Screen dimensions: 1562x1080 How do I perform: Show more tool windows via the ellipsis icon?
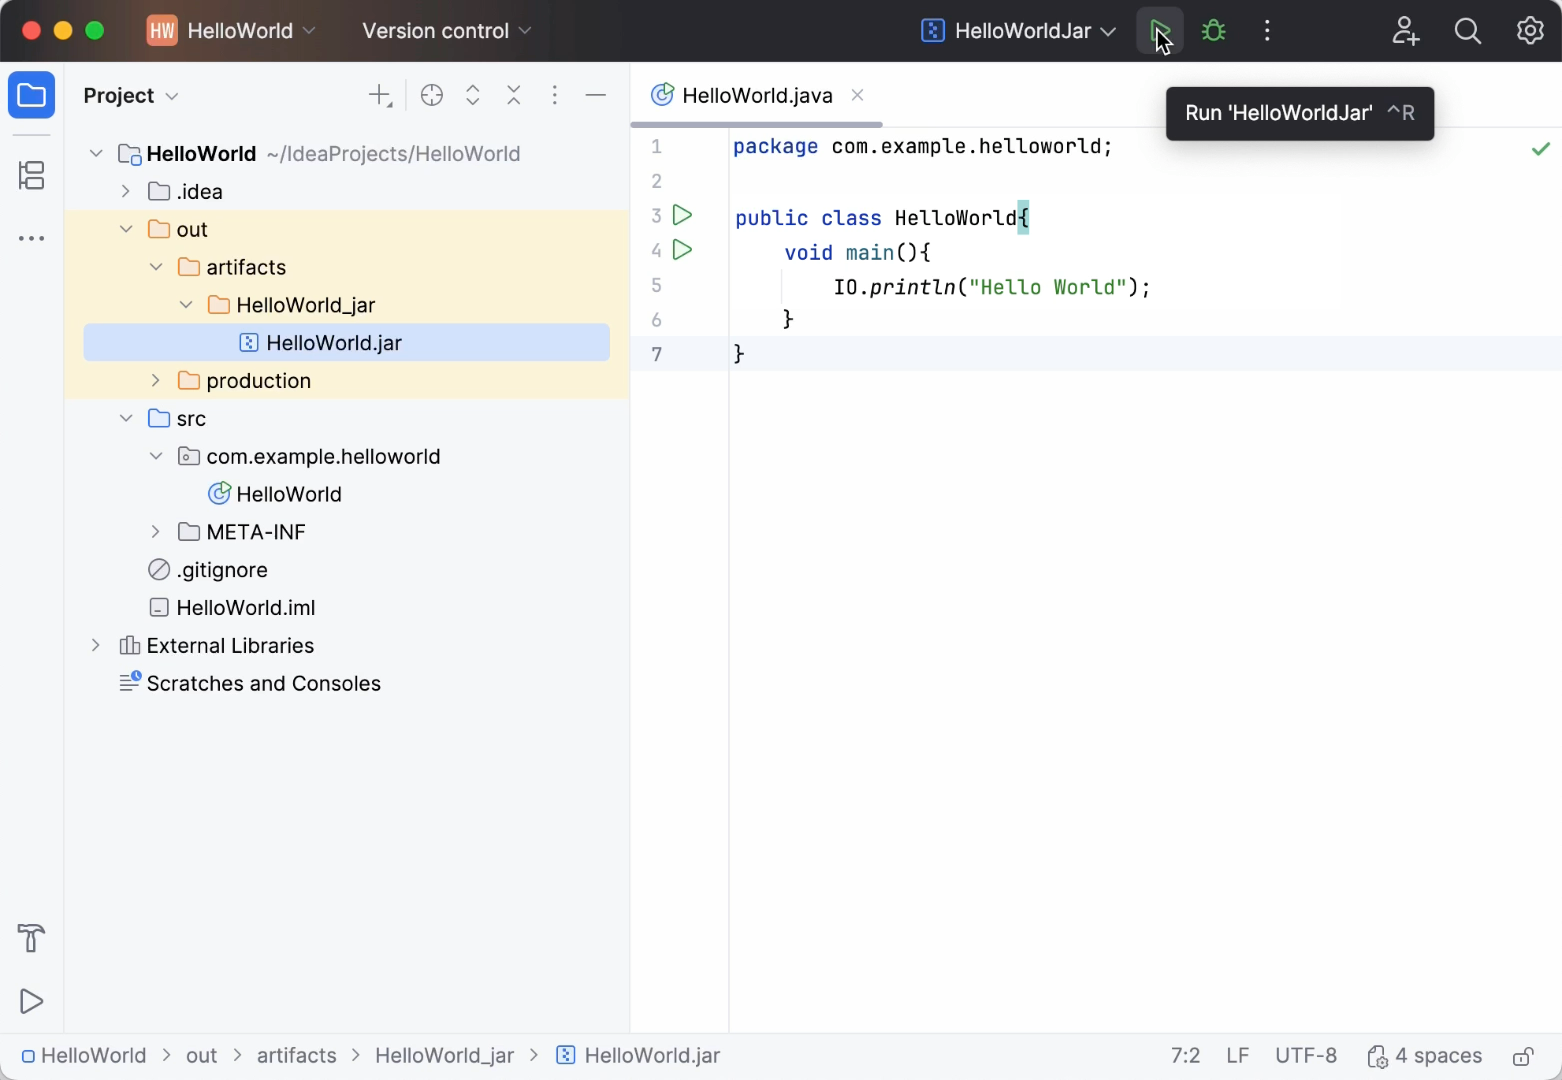(x=31, y=238)
